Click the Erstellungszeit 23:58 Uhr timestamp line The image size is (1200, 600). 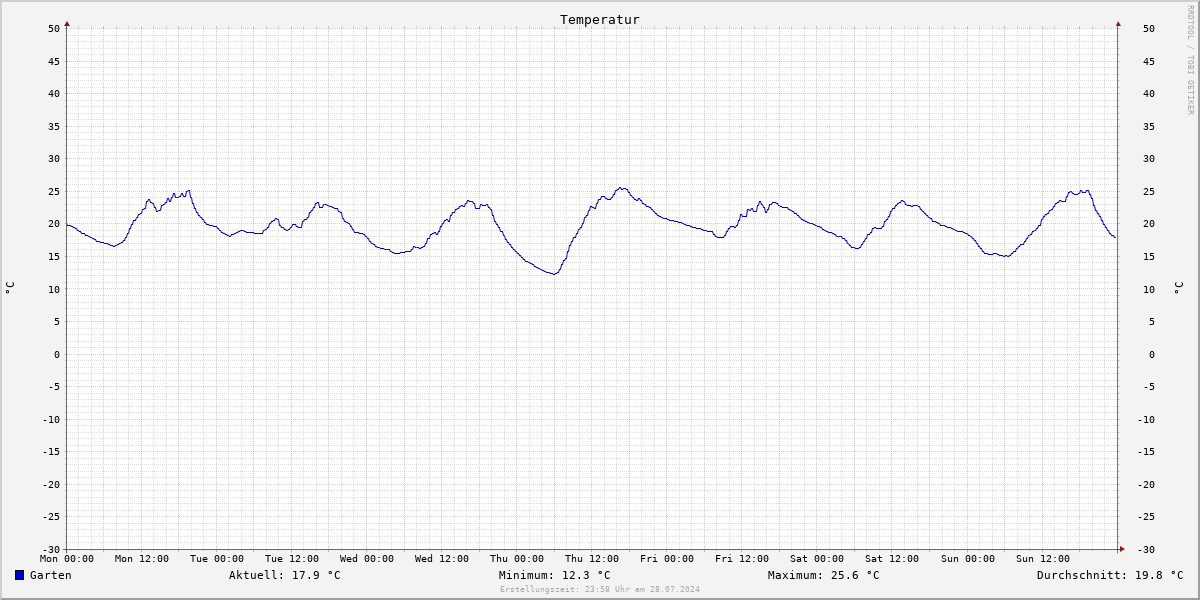(x=600, y=589)
